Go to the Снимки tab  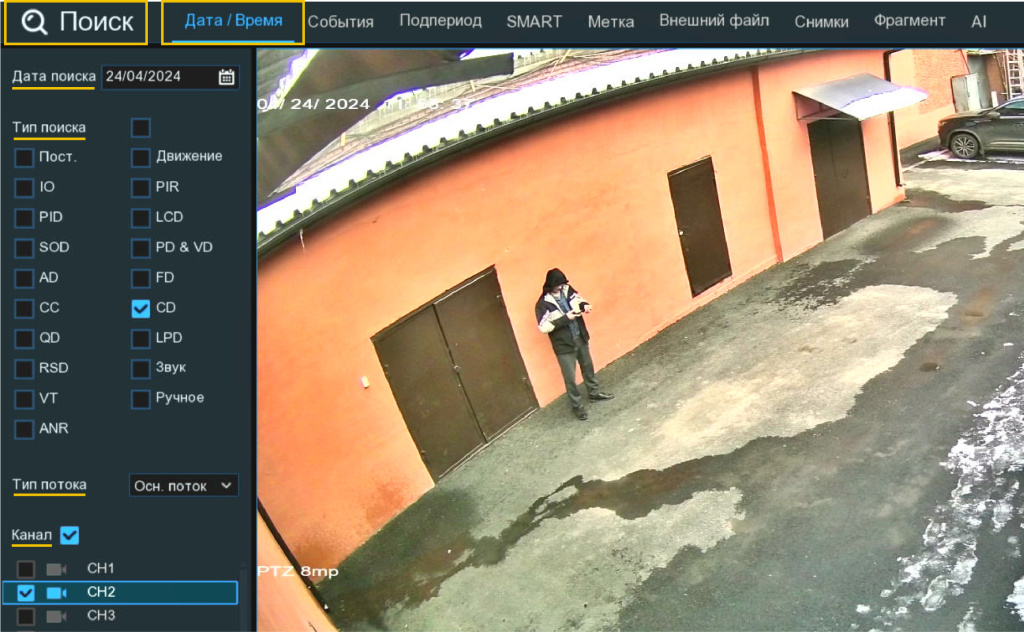821,22
